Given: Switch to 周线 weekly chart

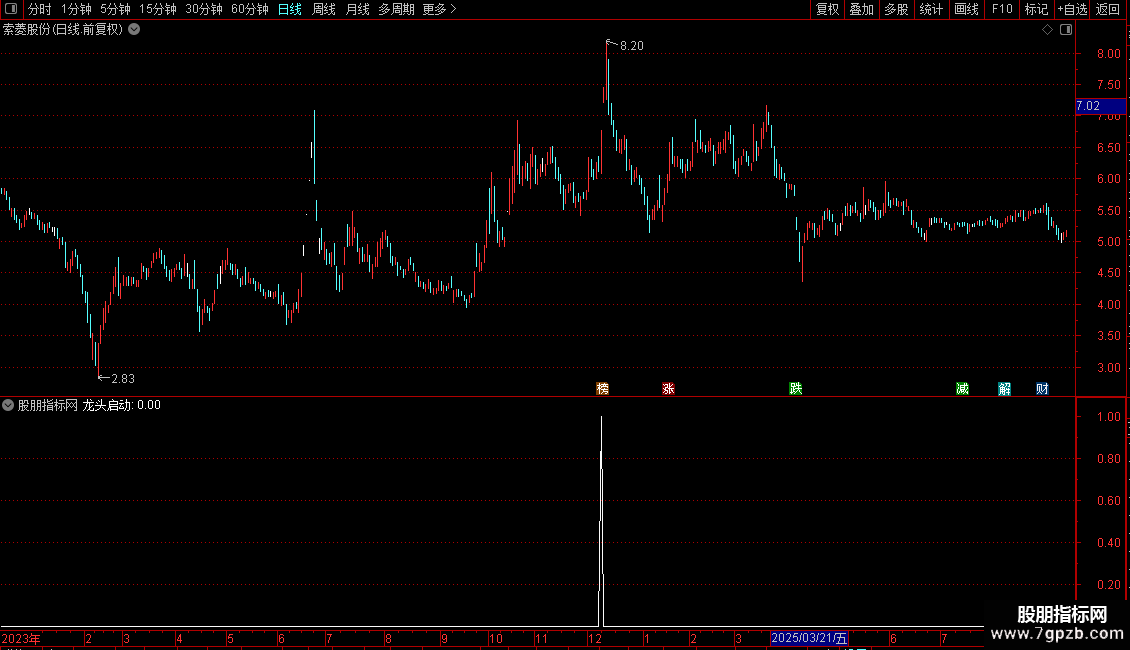Looking at the screenshot, I should 324,9.
